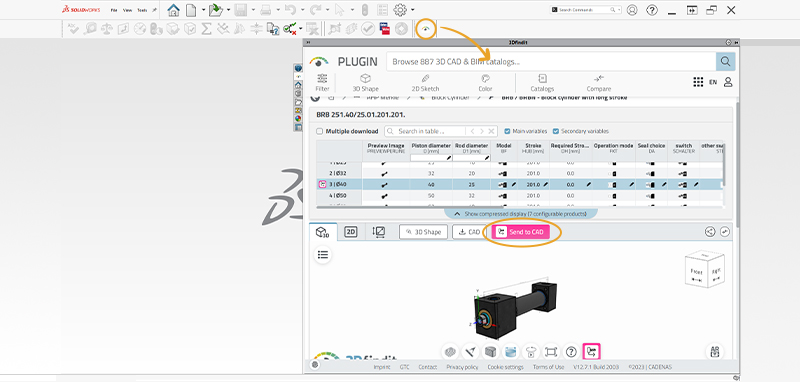This screenshot has height=382, width=800.
Task: Open the SolidWorks Tools menu
Action: click(x=142, y=10)
